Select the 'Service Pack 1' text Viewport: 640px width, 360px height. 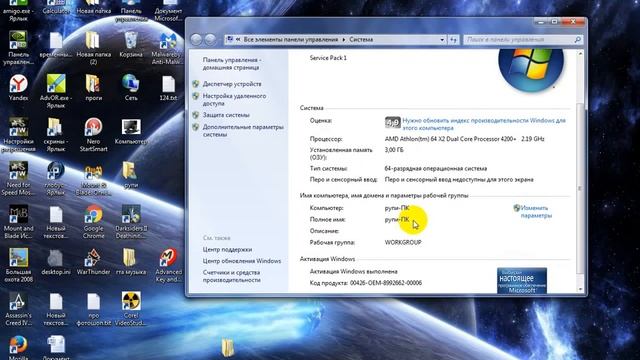(x=328, y=58)
